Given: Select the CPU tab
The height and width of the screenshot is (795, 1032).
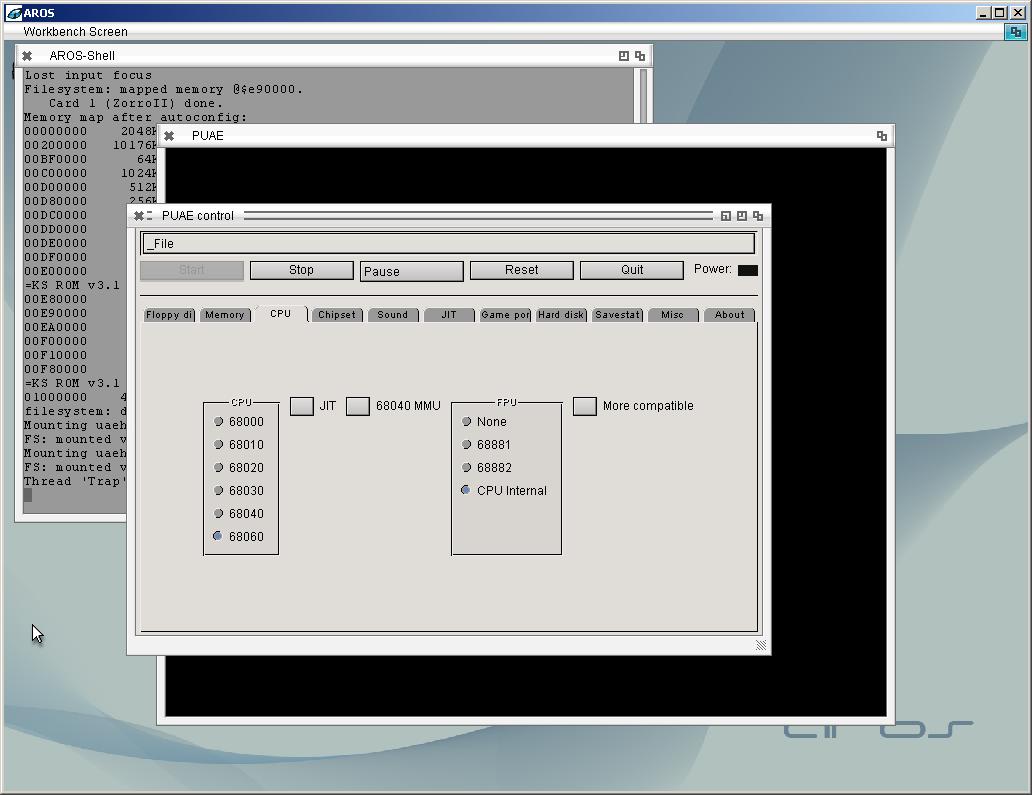Looking at the screenshot, I should (x=280, y=314).
